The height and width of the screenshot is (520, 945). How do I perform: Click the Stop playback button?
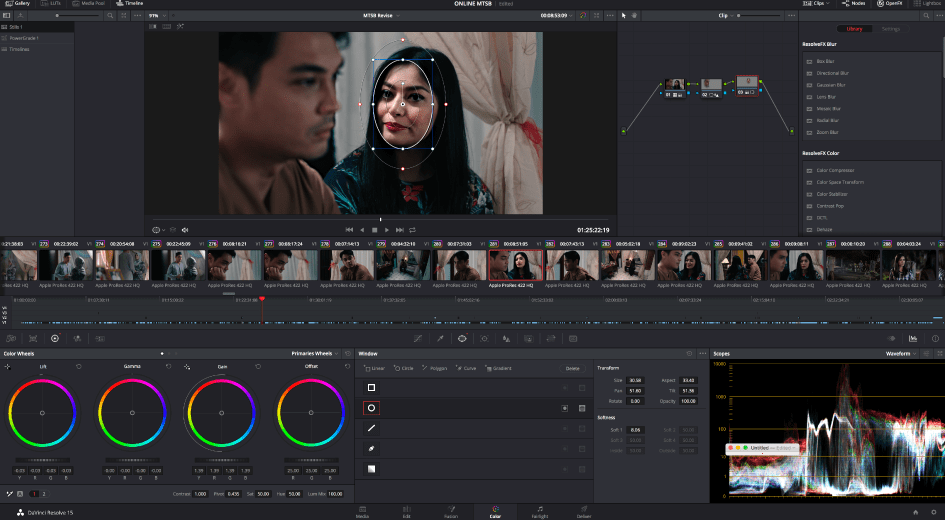[x=374, y=230]
